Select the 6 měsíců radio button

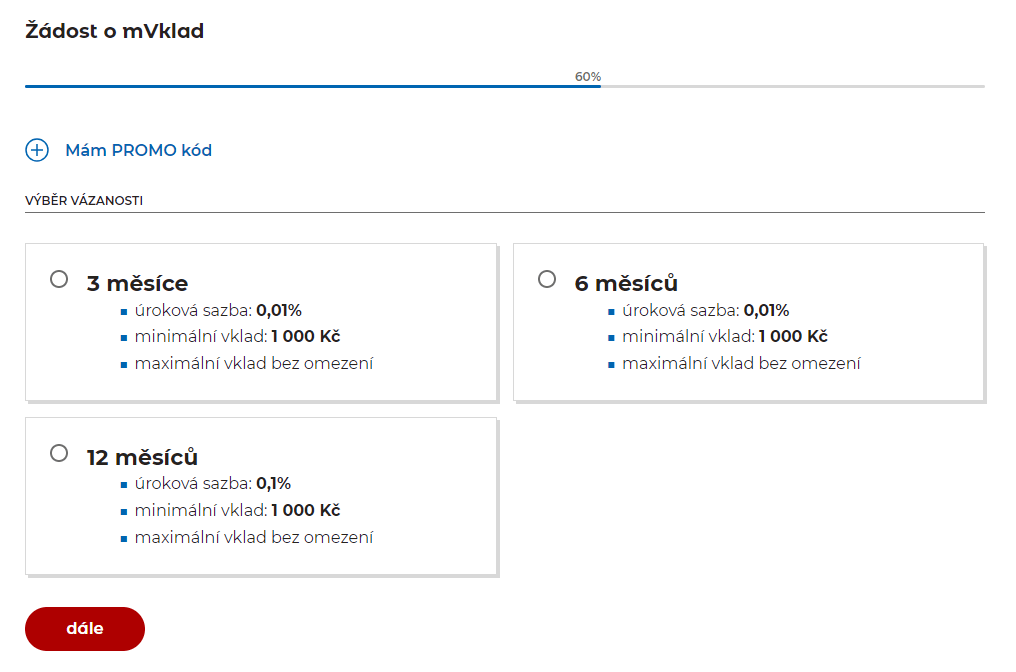pyautogui.click(x=547, y=279)
